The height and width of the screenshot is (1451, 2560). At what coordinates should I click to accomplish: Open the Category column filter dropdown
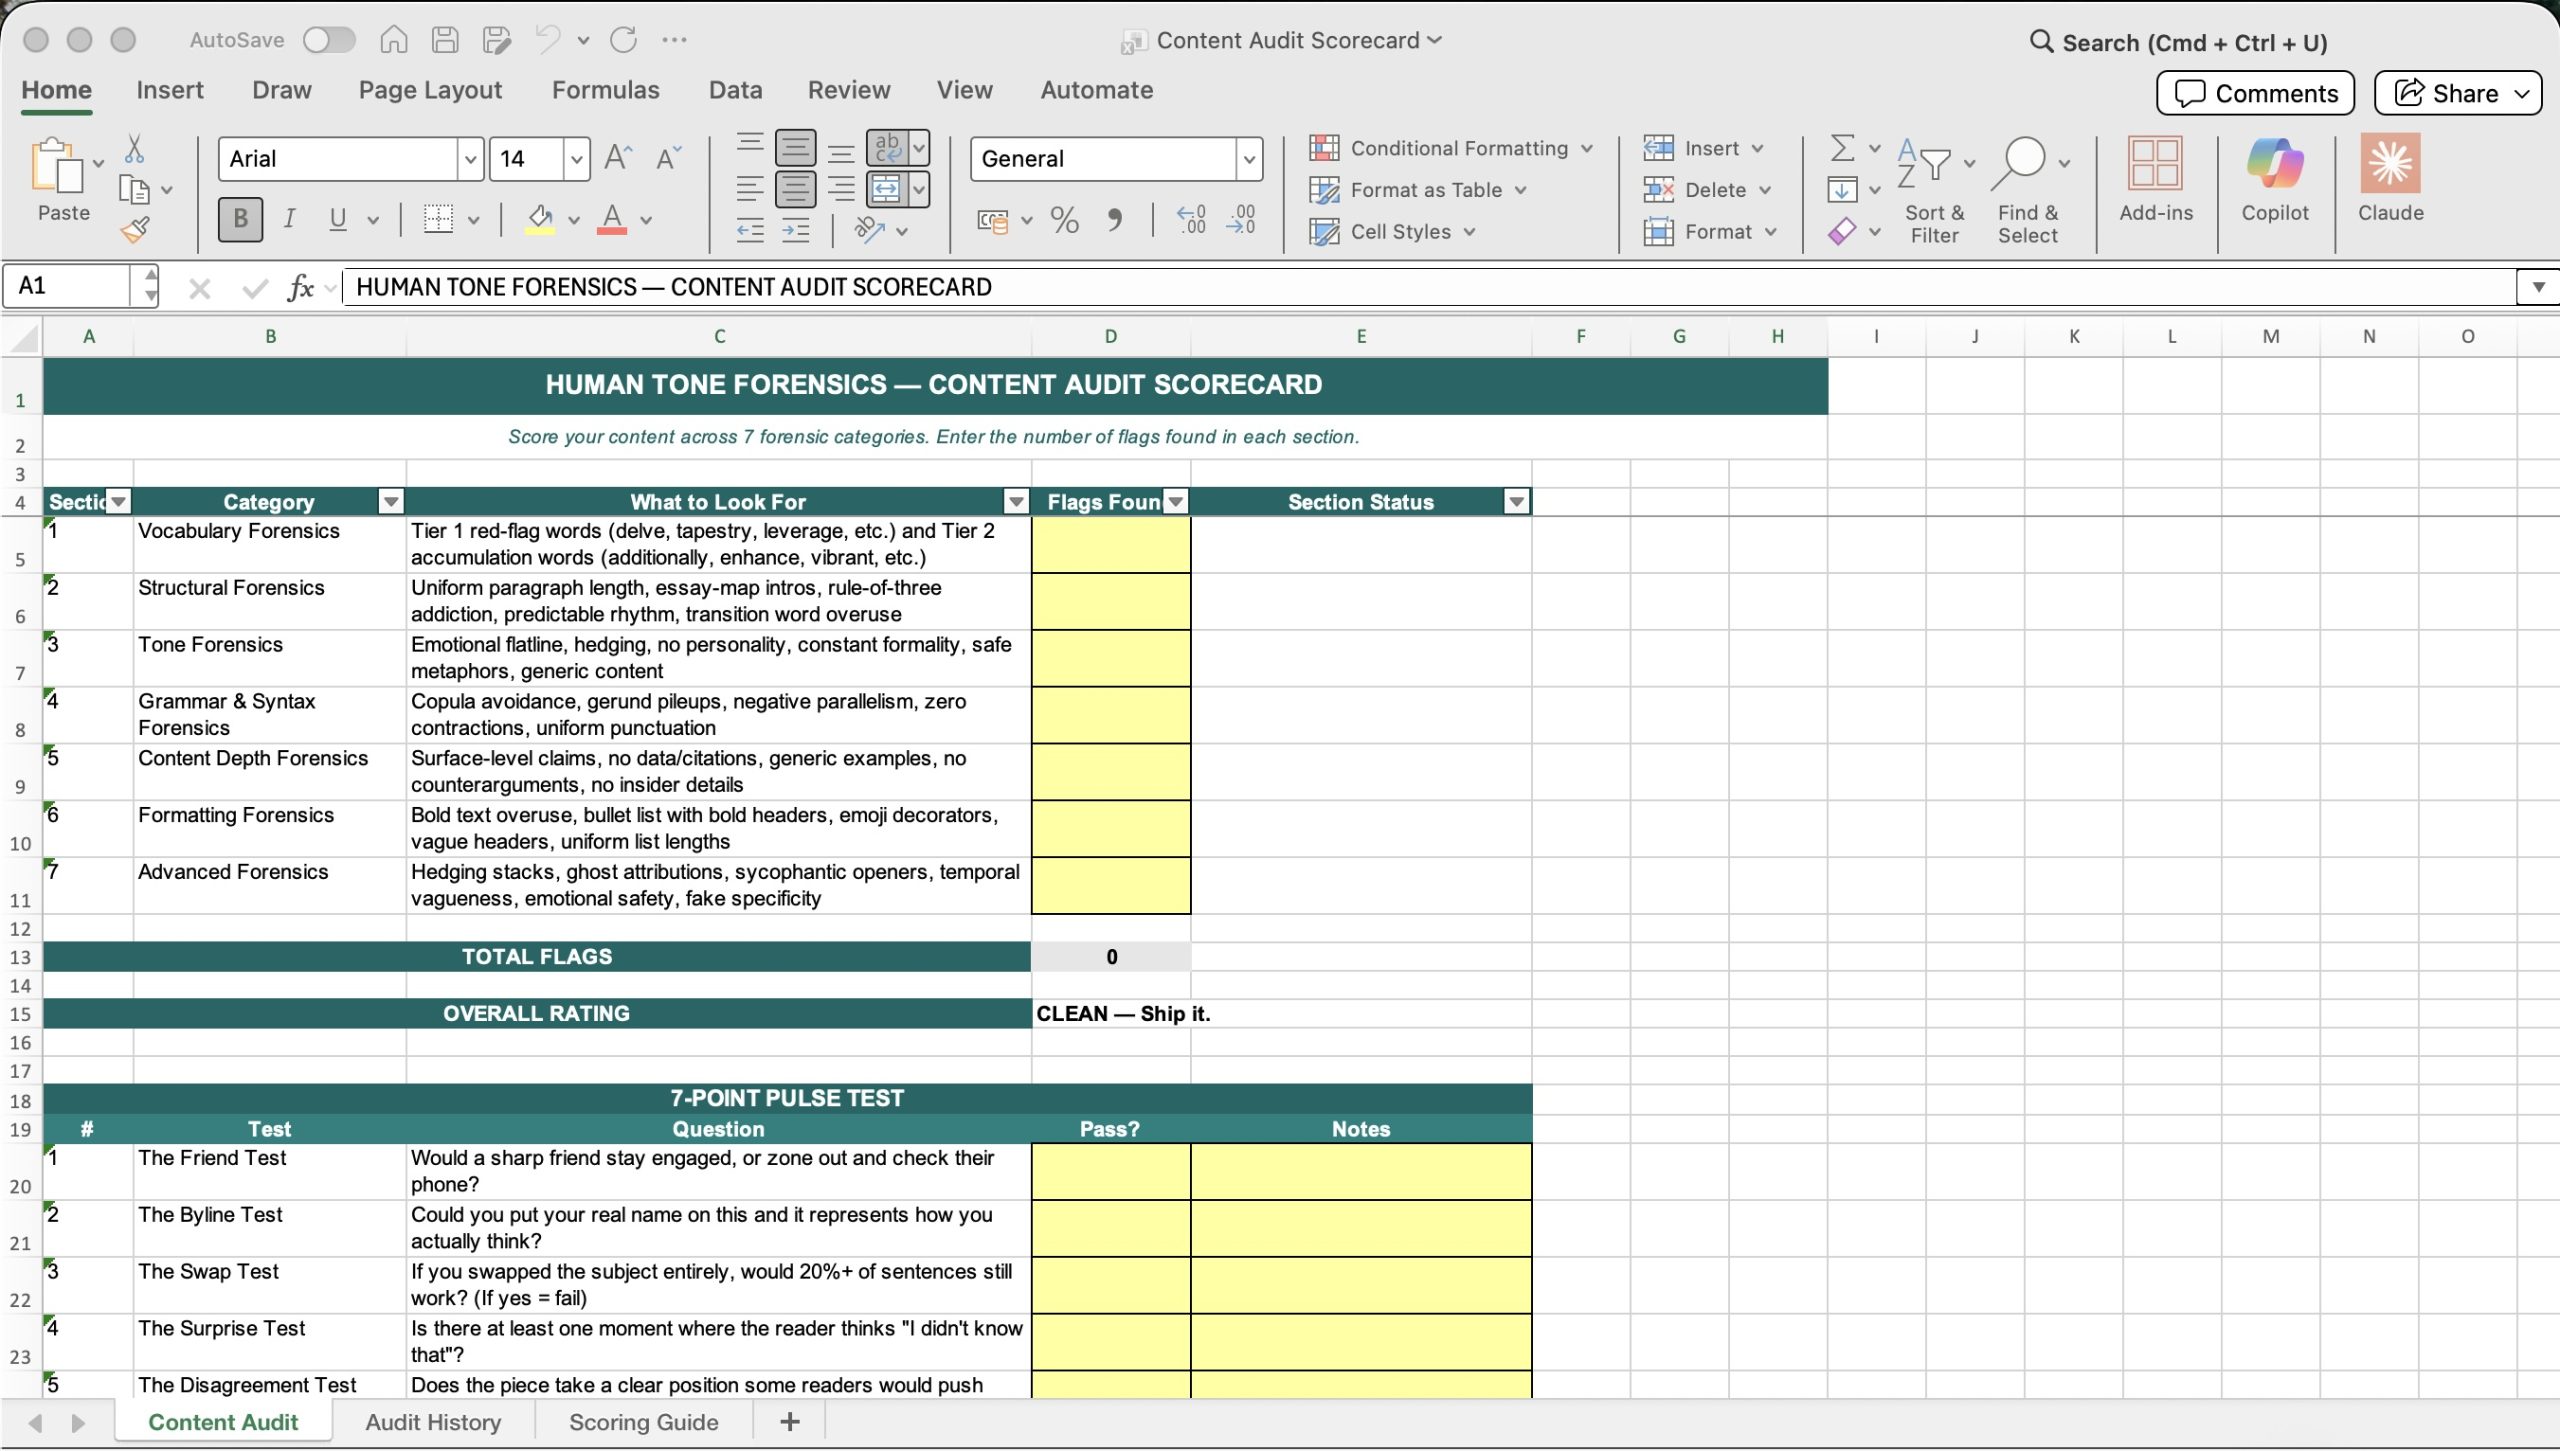click(x=391, y=502)
